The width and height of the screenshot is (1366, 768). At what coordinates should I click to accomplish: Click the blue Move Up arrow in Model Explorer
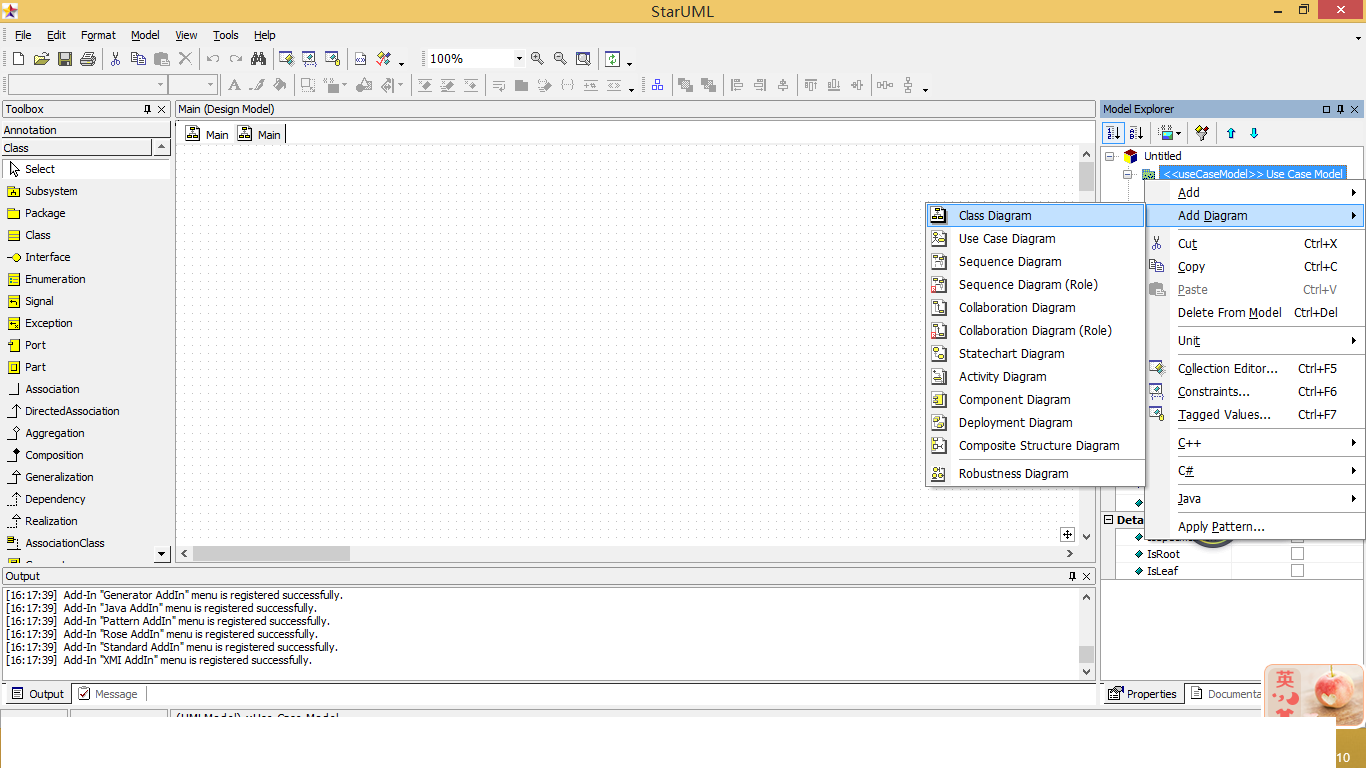1231,133
